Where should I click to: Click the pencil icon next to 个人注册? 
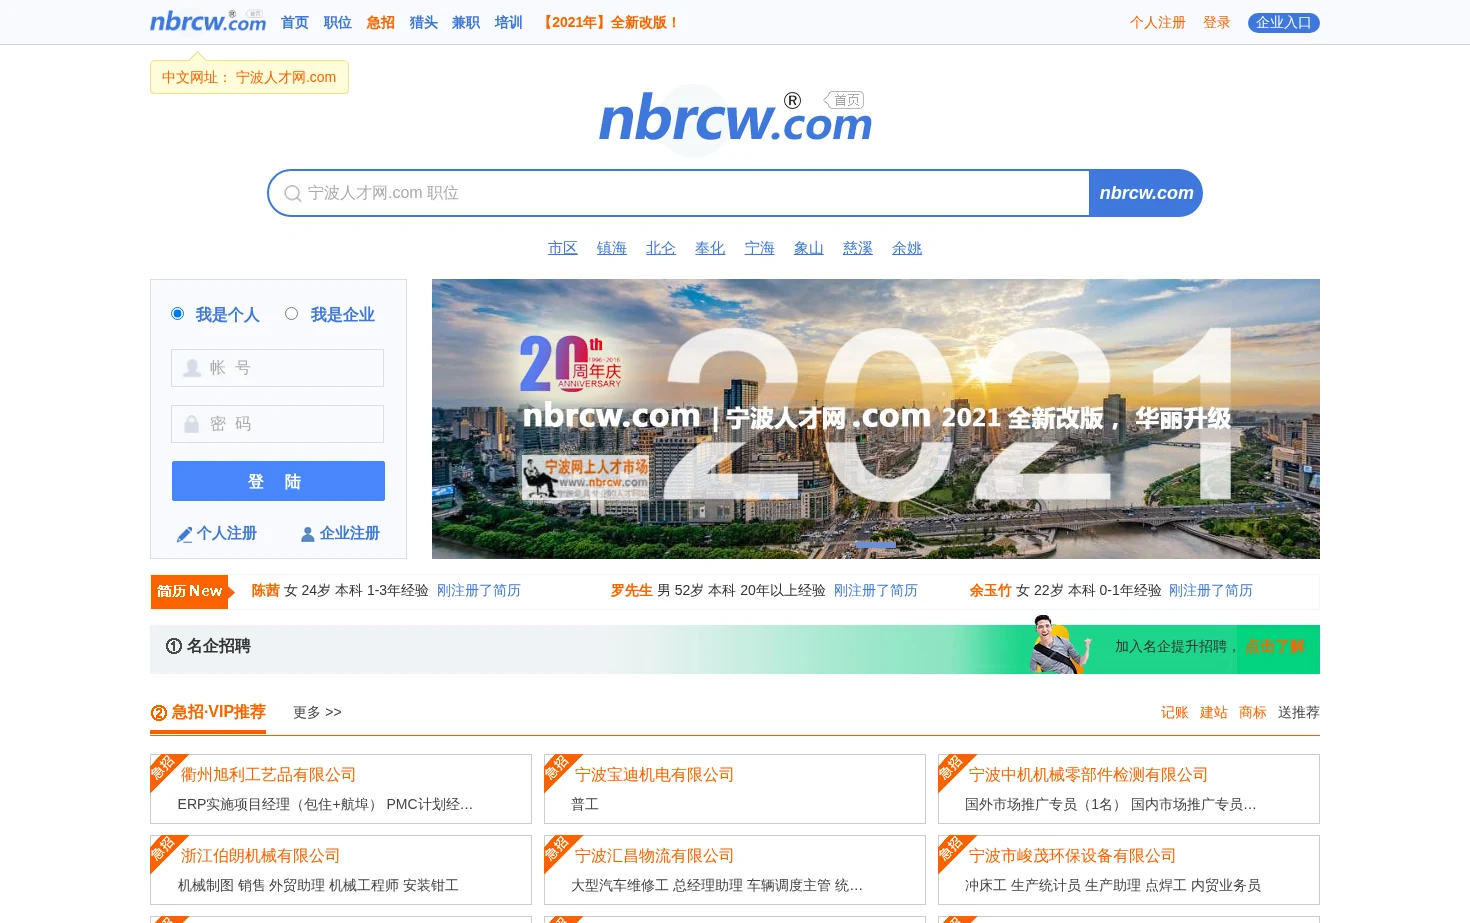[x=184, y=534]
